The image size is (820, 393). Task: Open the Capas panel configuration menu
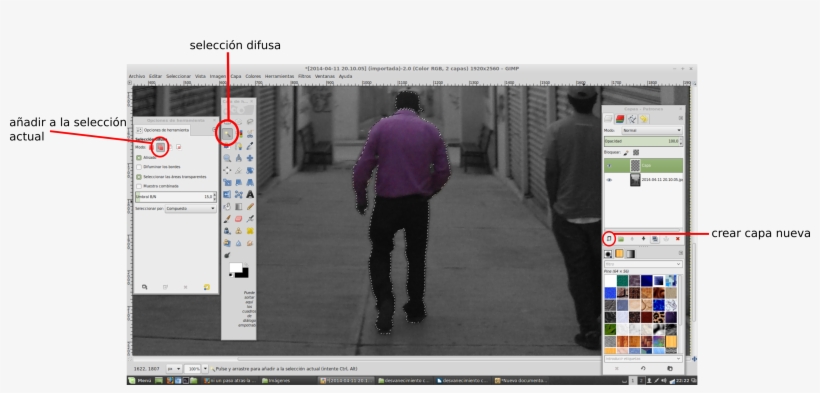tap(680, 119)
